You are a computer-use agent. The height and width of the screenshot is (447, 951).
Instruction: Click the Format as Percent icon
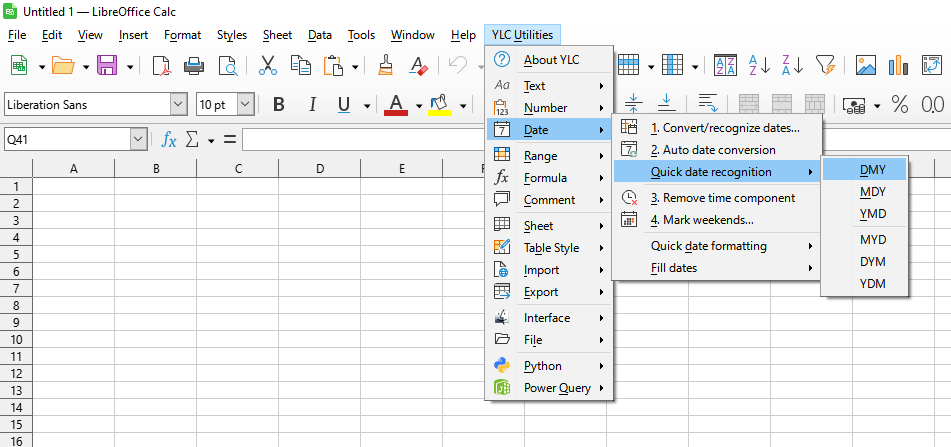click(x=899, y=105)
